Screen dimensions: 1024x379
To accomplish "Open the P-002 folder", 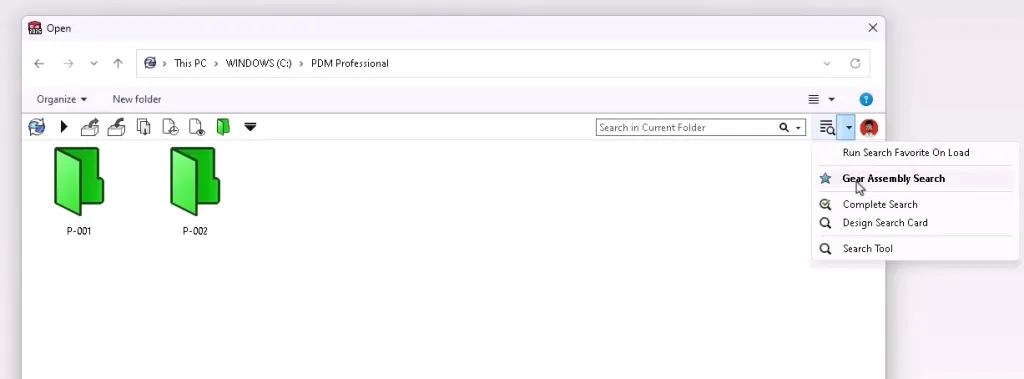I will (195, 191).
